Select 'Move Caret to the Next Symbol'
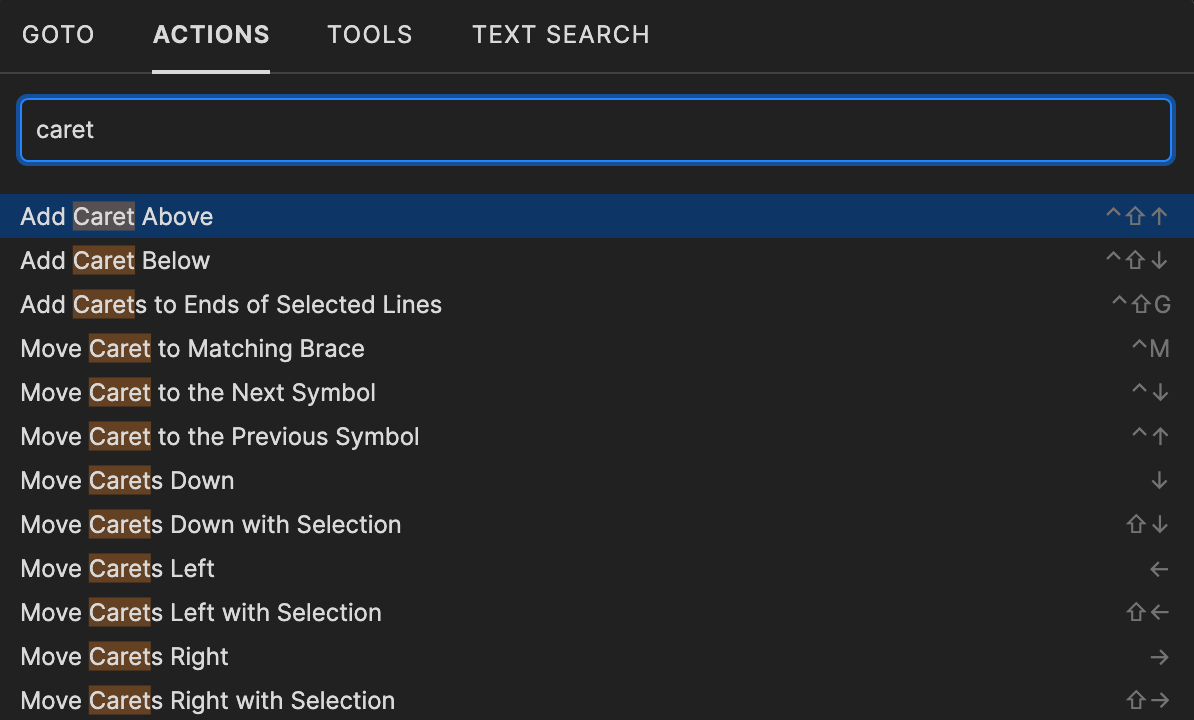 597,393
